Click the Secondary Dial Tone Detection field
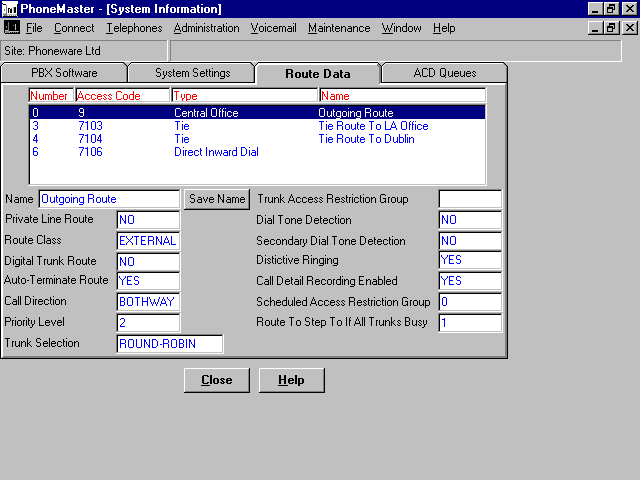The width and height of the screenshot is (640, 480). tap(470, 241)
